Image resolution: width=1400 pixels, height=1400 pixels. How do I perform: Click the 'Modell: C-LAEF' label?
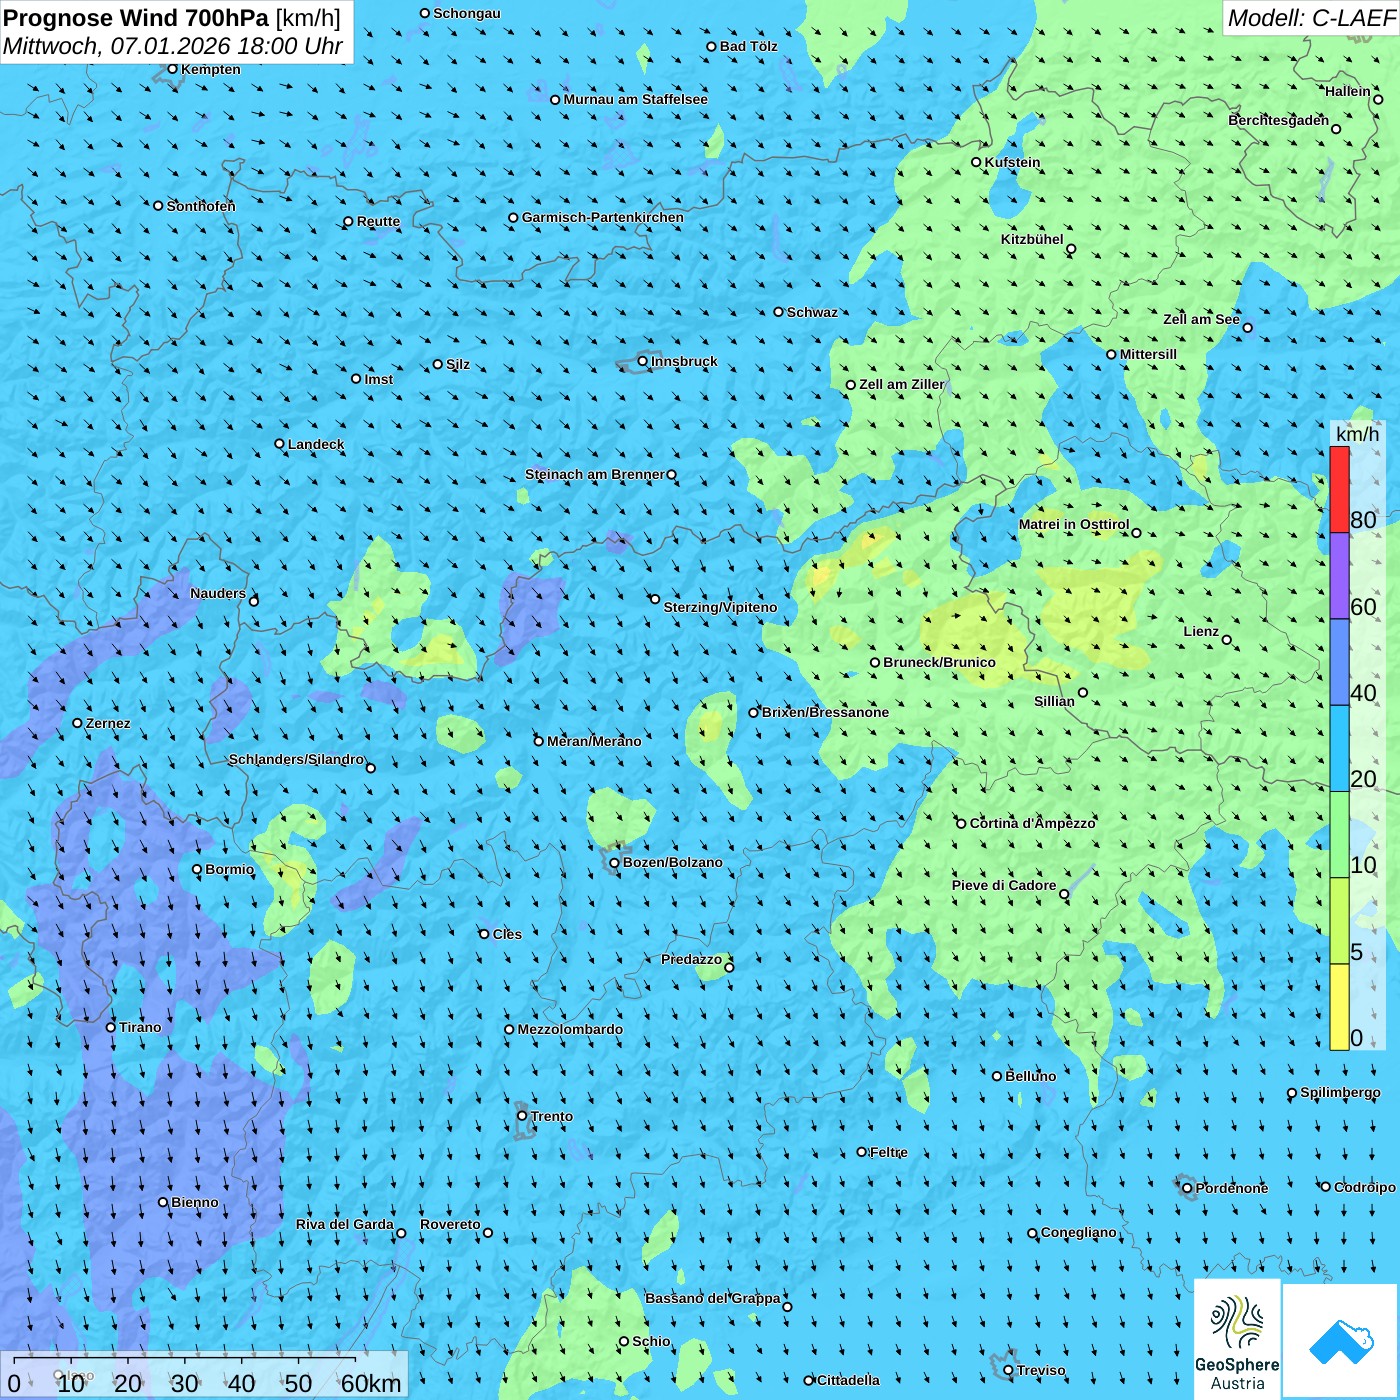[1311, 18]
